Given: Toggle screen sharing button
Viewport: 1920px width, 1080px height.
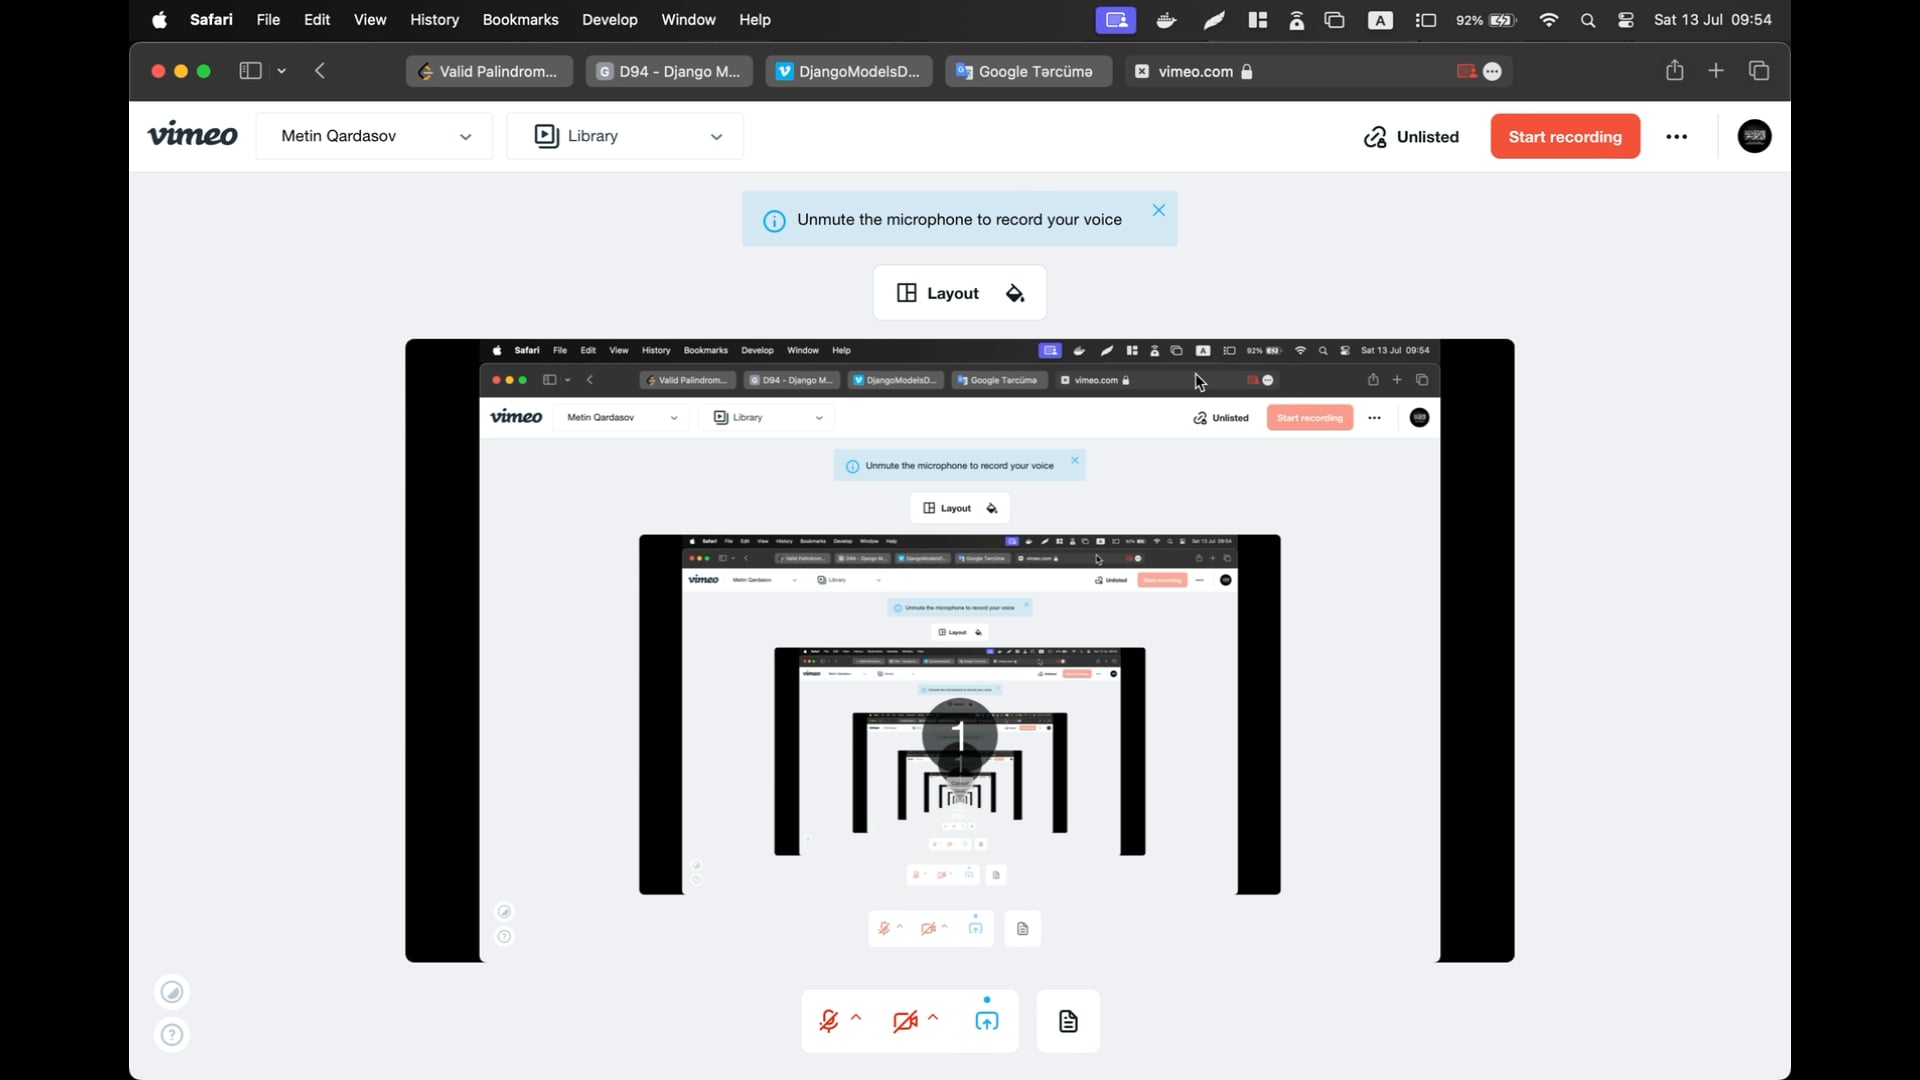Looking at the screenshot, I should pyautogui.click(x=986, y=1021).
